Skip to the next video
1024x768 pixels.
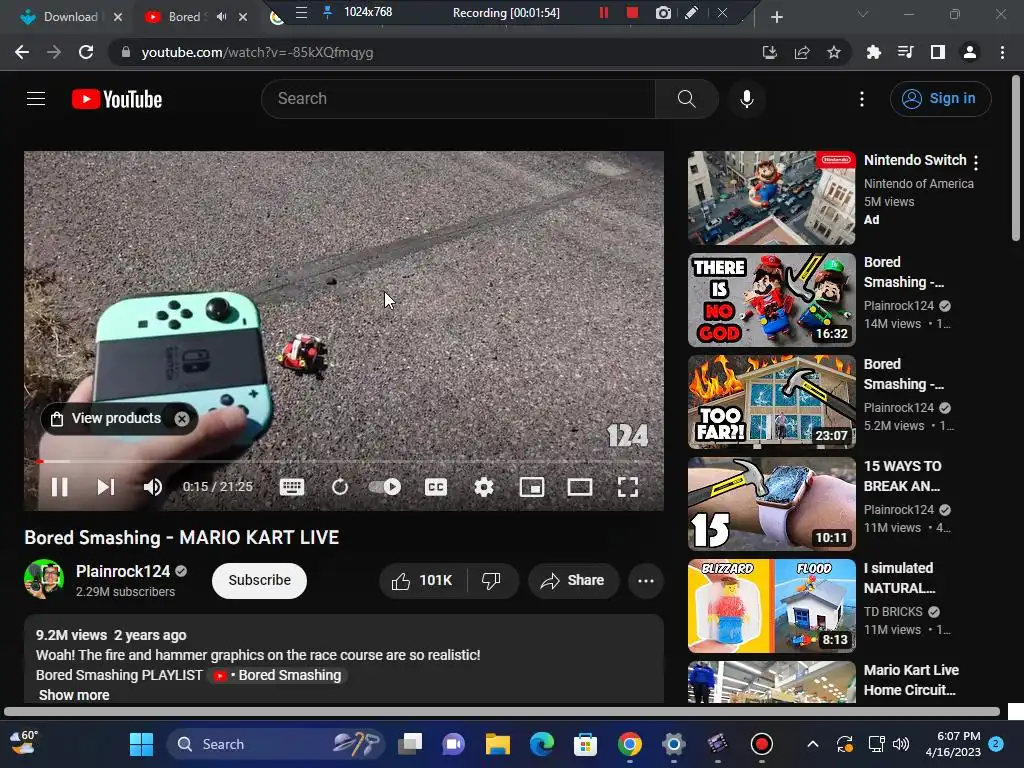coord(106,487)
